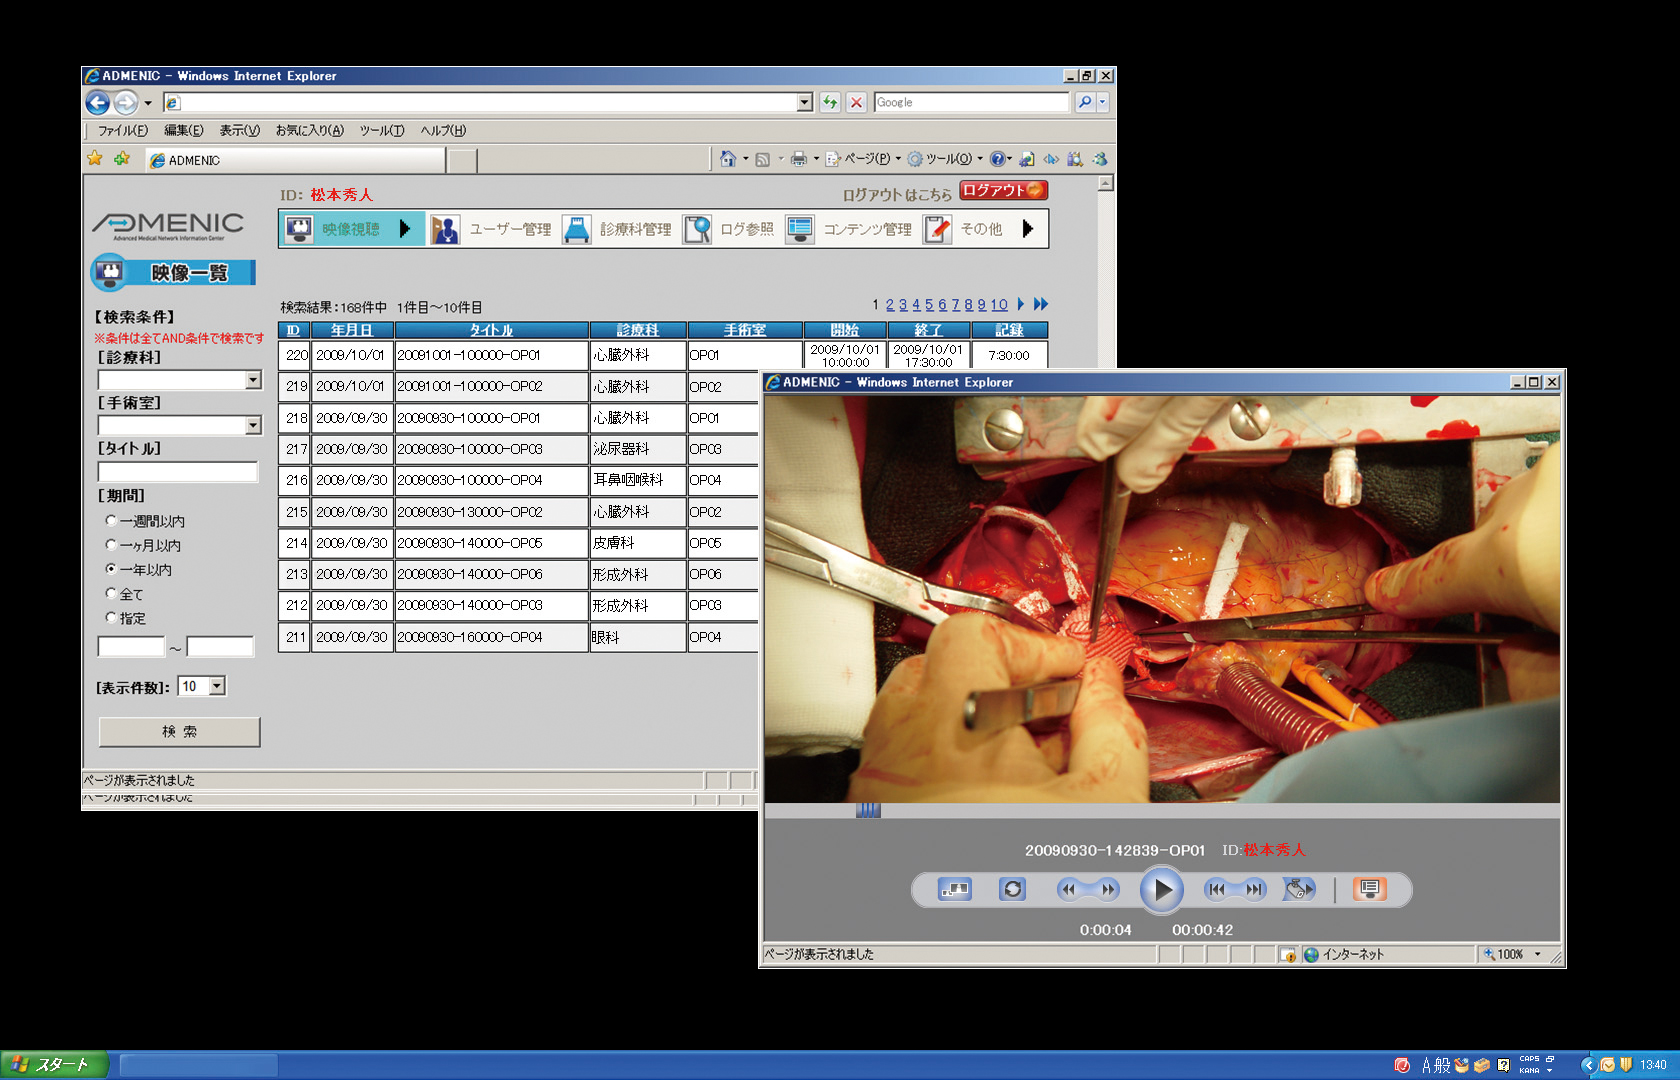Select the 一週間以内 radio button

click(111, 520)
